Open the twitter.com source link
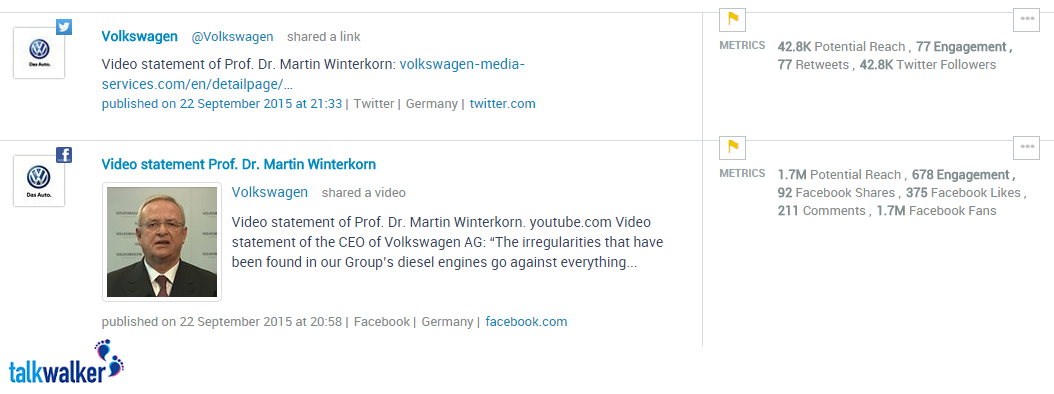Image resolution: width=1054 pixels, height=394 pixels. tap(503, 104)
